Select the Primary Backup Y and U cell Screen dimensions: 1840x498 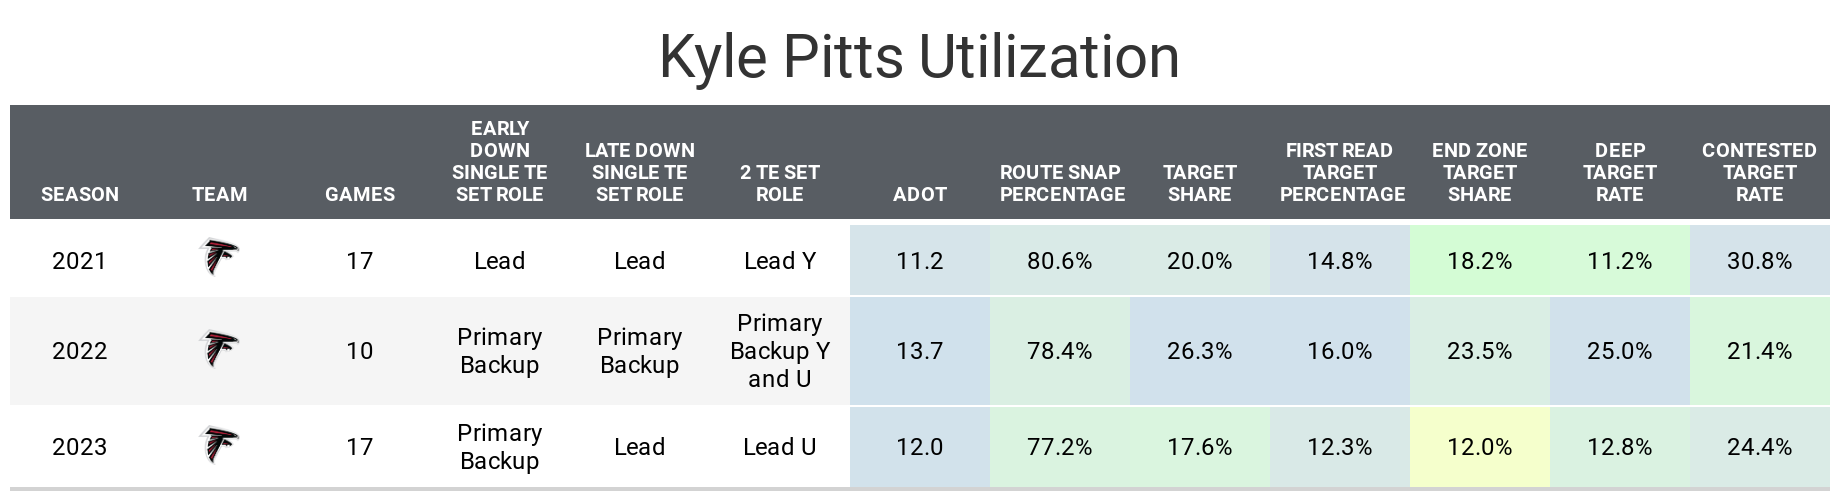(779, 351)
